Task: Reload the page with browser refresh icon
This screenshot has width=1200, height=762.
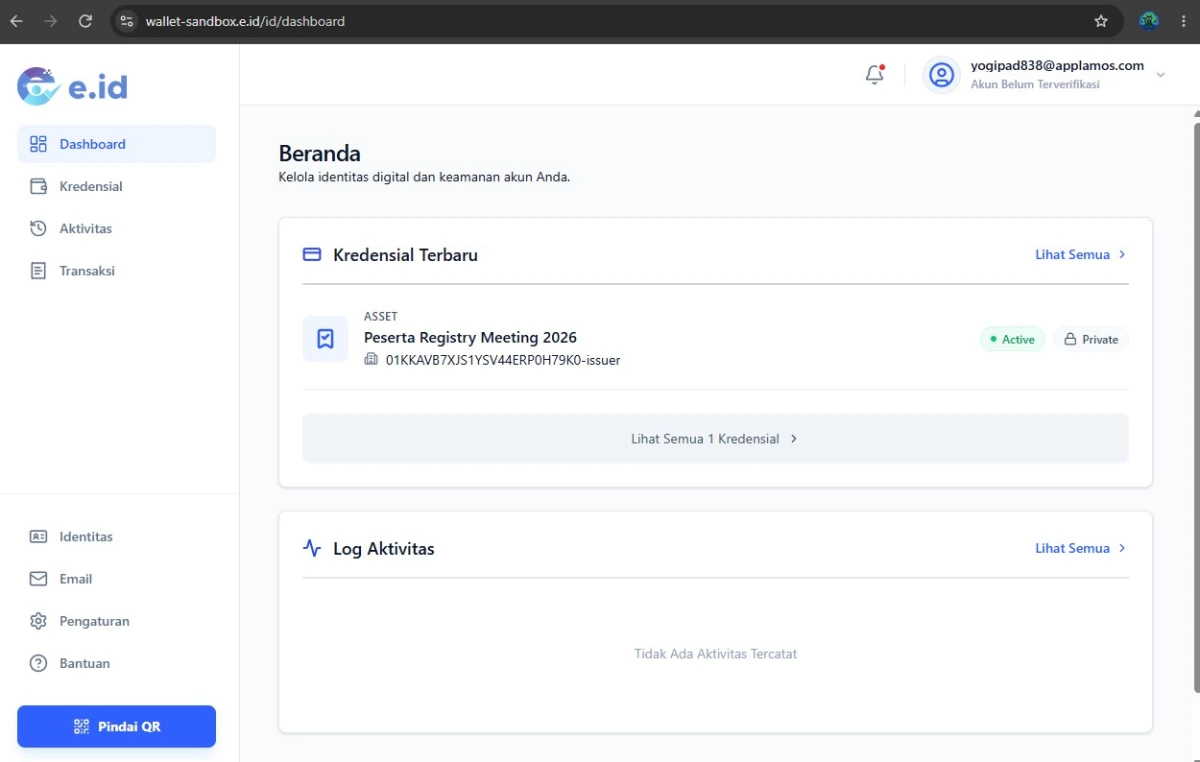Action: [85, 21]
